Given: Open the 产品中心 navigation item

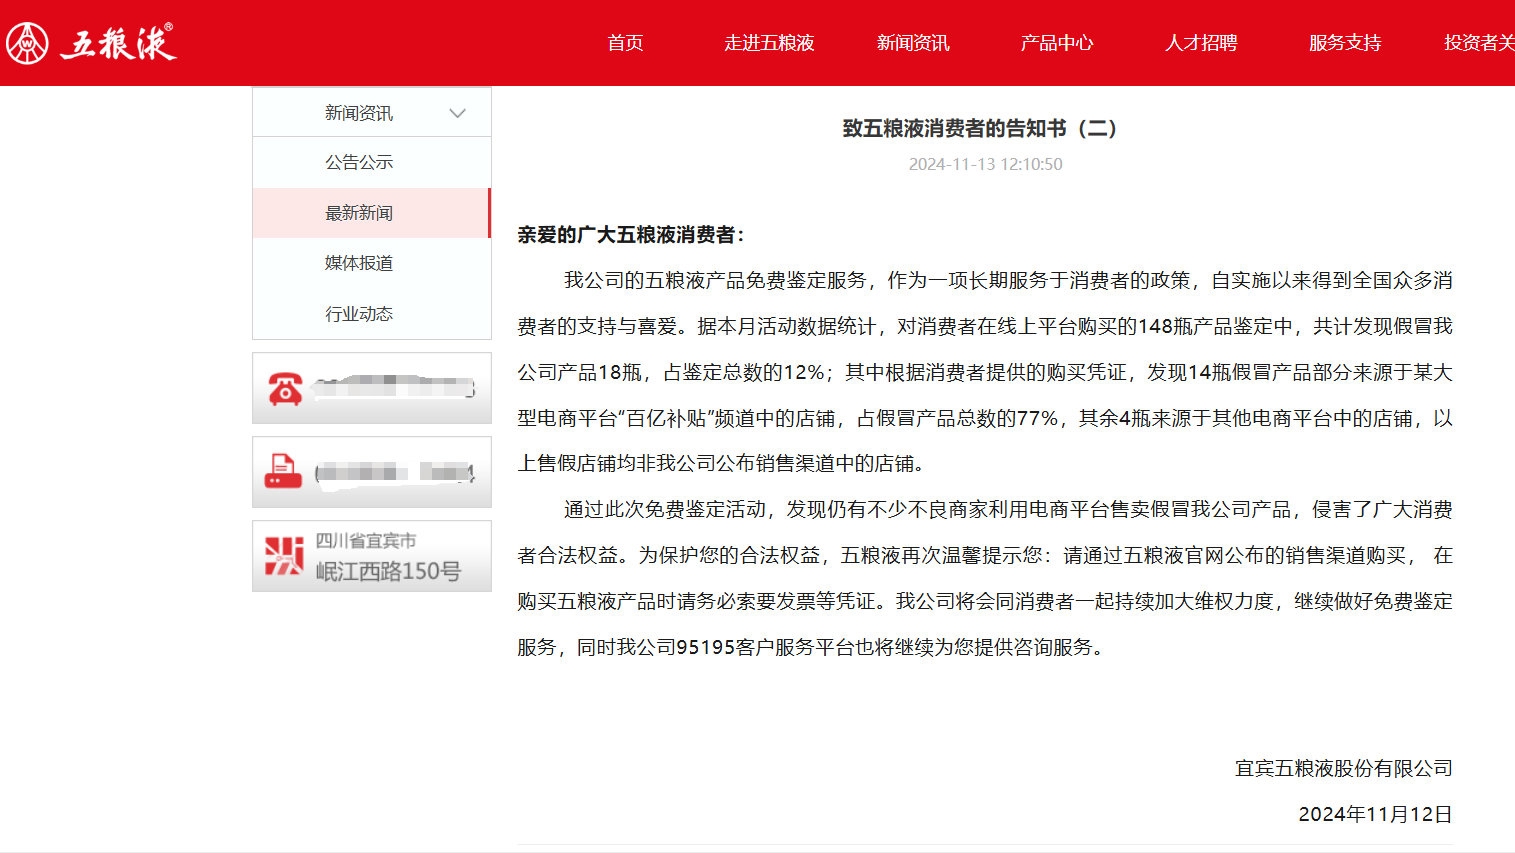Looking at the screenshot, I should coord(1057,43).
